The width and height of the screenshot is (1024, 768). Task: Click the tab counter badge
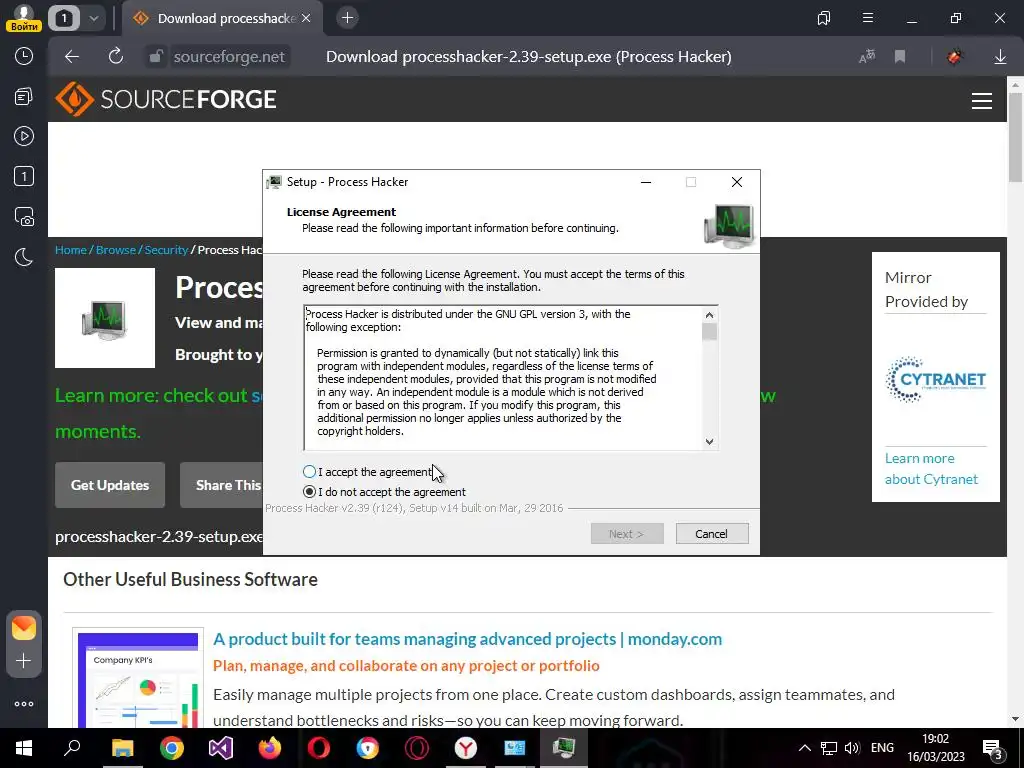click(x=64, y=18)
